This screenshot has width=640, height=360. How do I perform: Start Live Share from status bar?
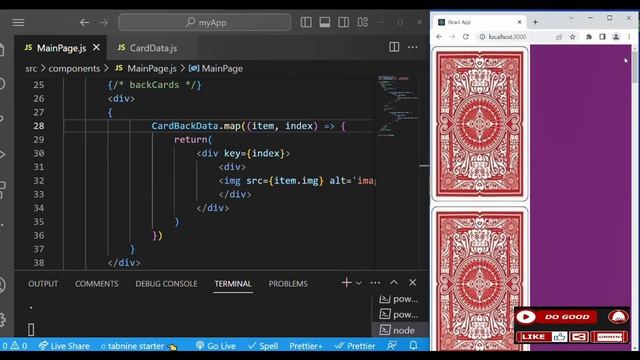click(64, 346)
